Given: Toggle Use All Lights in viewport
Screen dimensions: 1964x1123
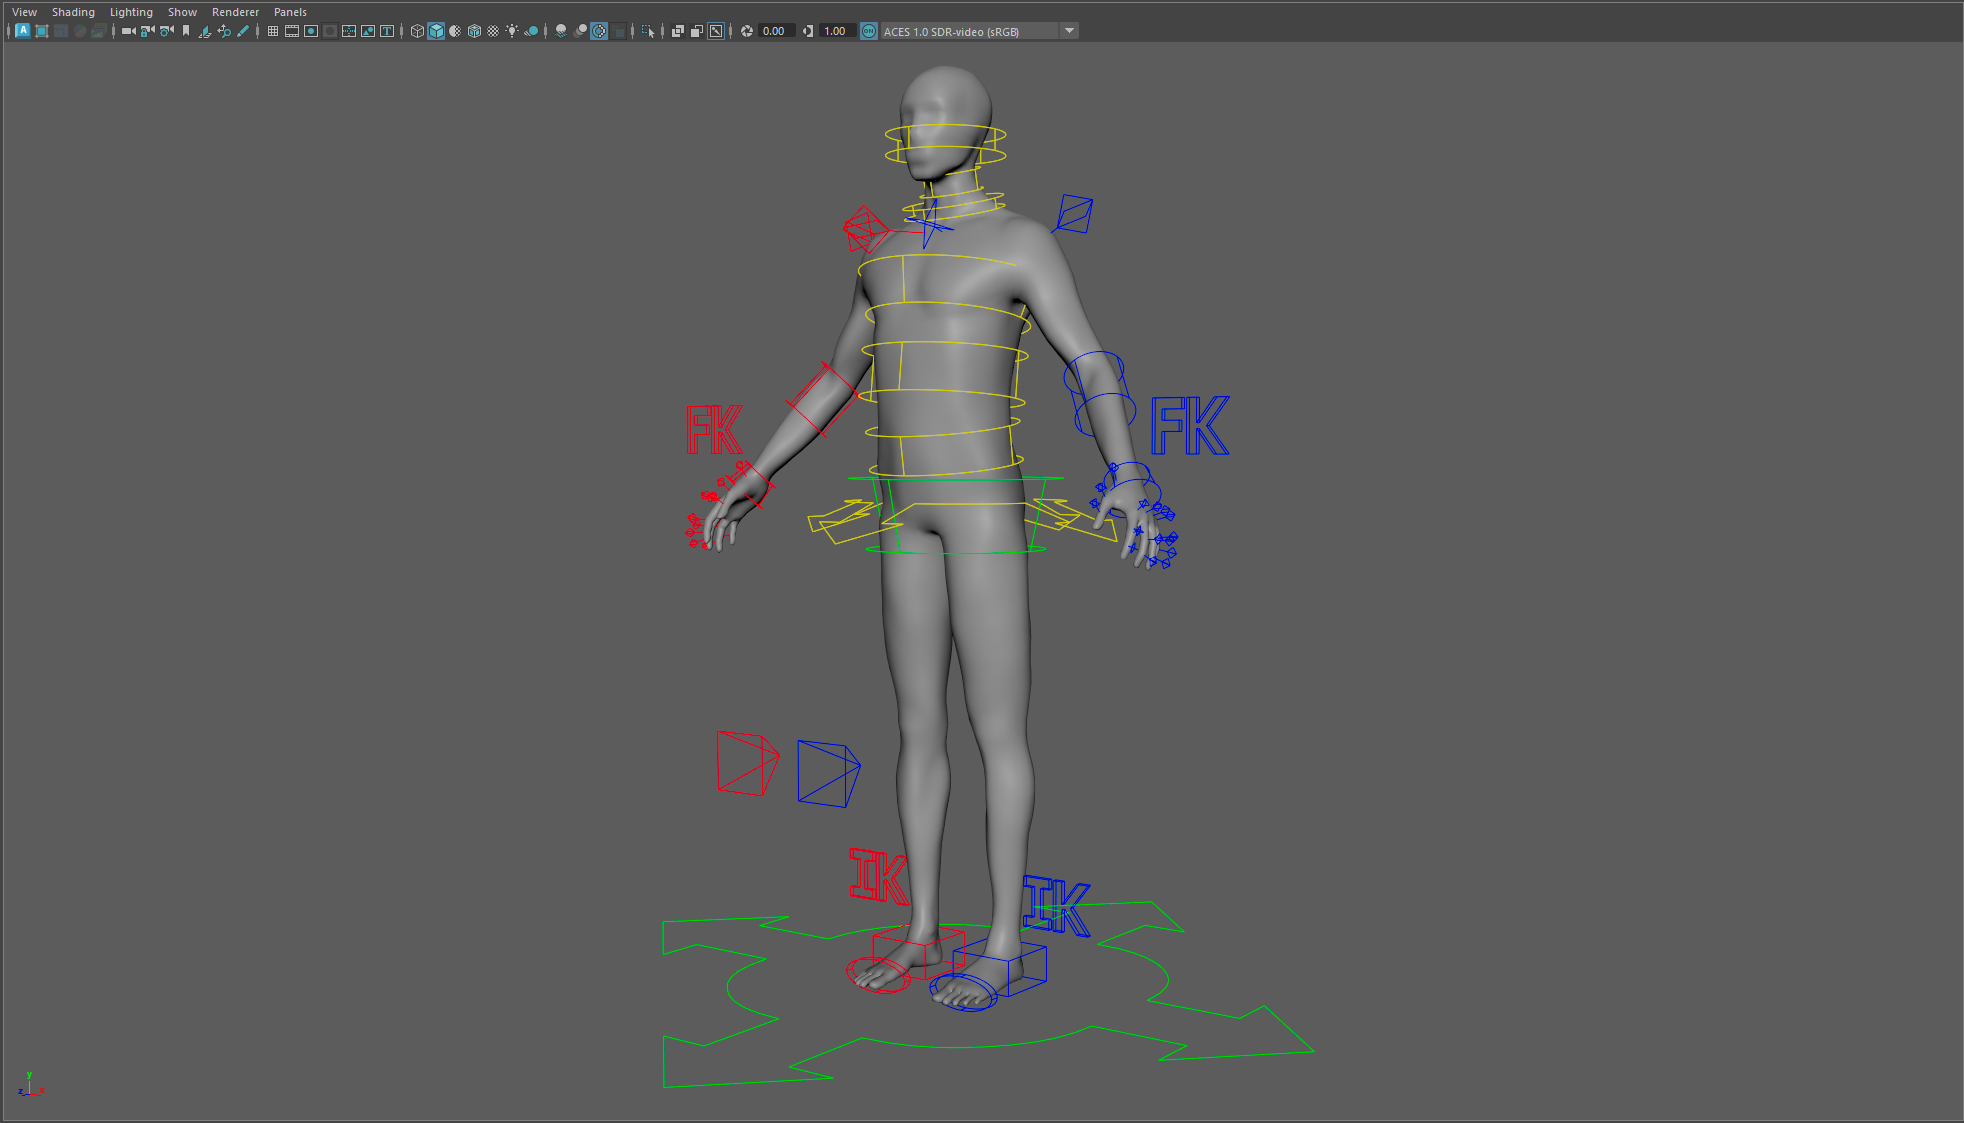Looking at the screenshot, I should click(x=512, y=30).
